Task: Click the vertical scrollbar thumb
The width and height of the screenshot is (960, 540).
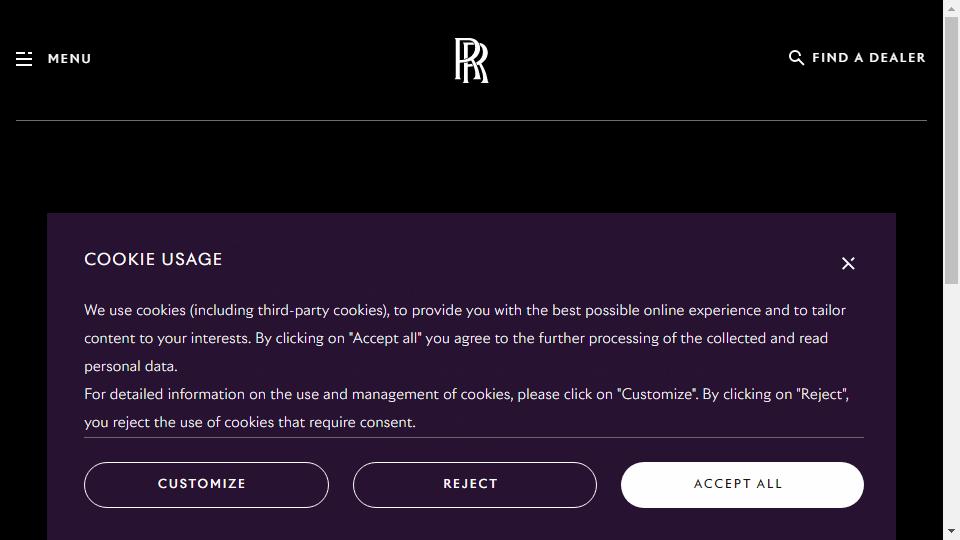Action: tap(951, 150)
